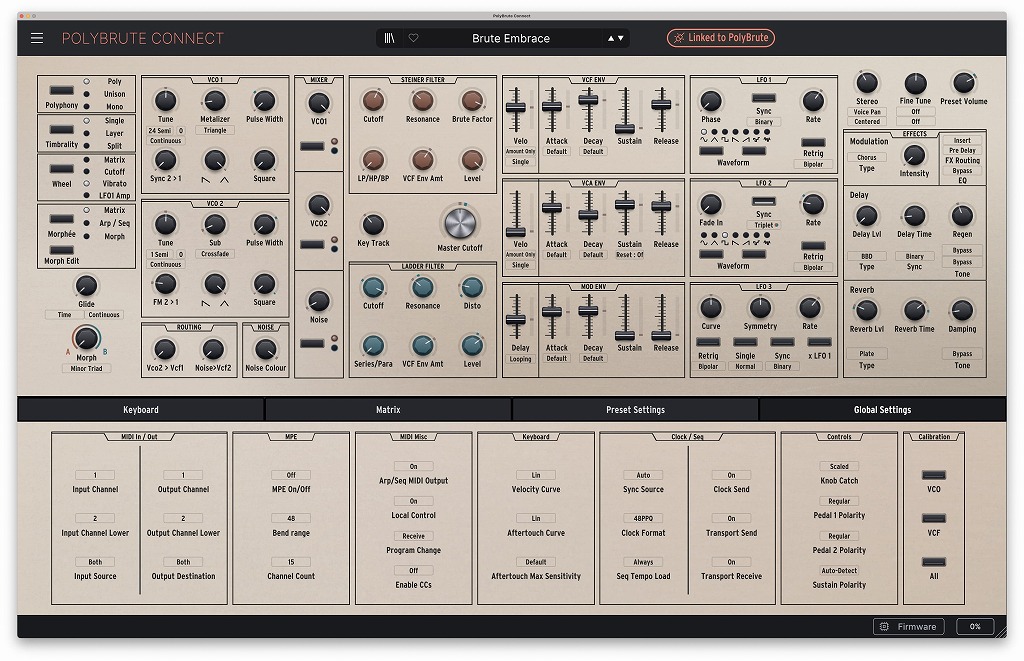The width and height of the screenshot is (1024, 661).
Task: Click the LFO 1 Phase knob
Action: click(x=711, y=101)
